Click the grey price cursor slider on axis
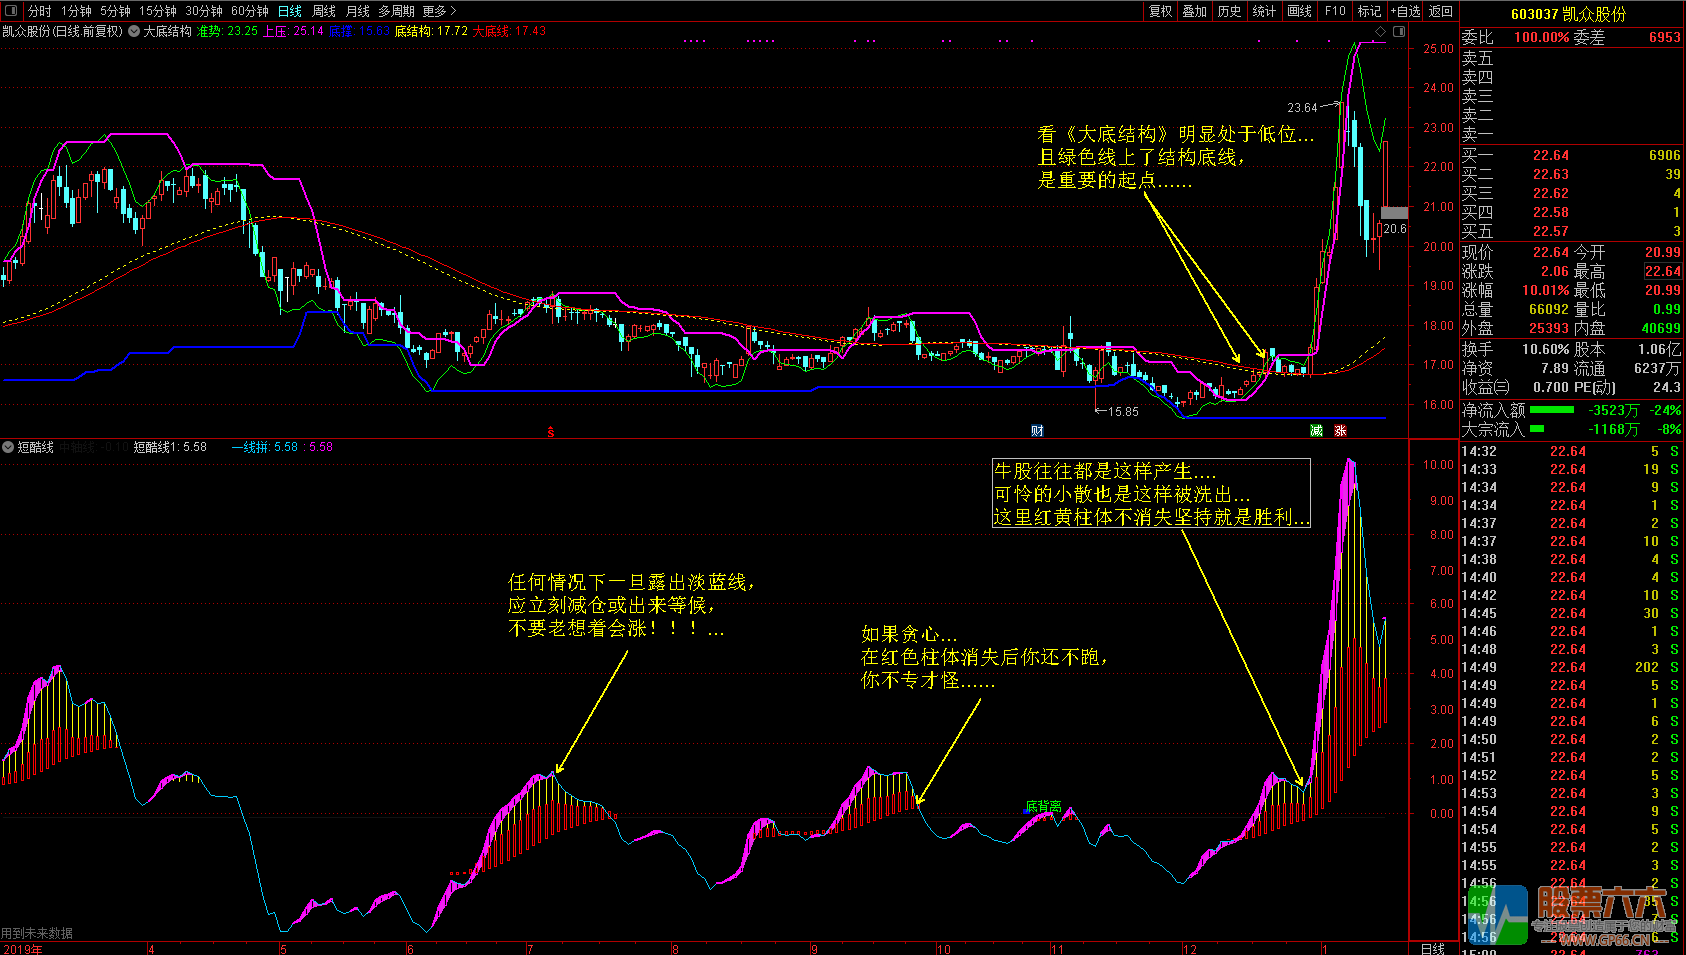Image resolution: width=1686 pixels, height=955 pixels. click(x=1394, y=213)
